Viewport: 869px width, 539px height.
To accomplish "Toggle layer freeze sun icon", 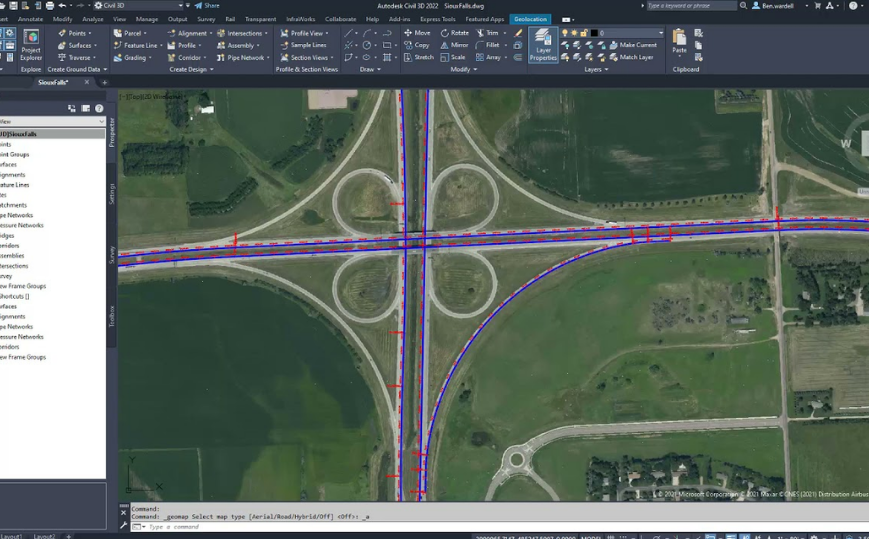I will [574, 33].
